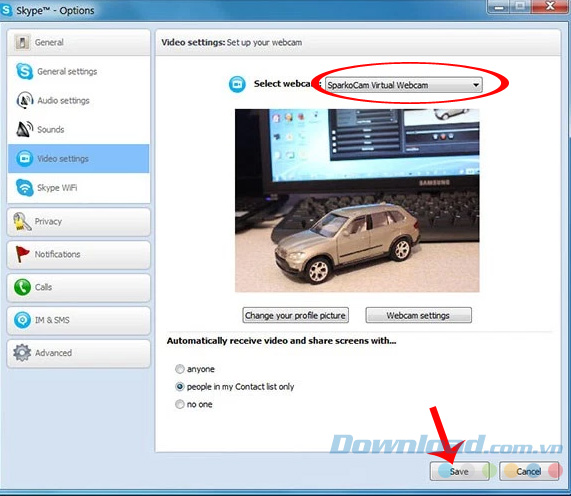
Task: Open Audio settings page
Action: 78,101
